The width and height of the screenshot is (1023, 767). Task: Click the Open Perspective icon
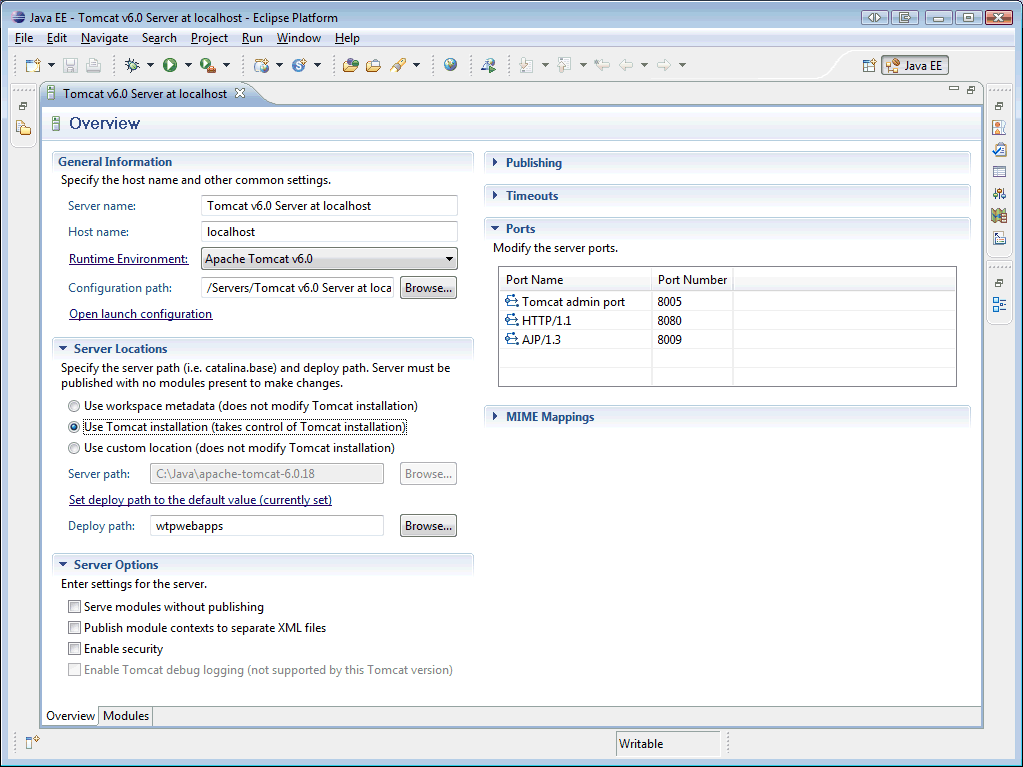pos(869,65)
